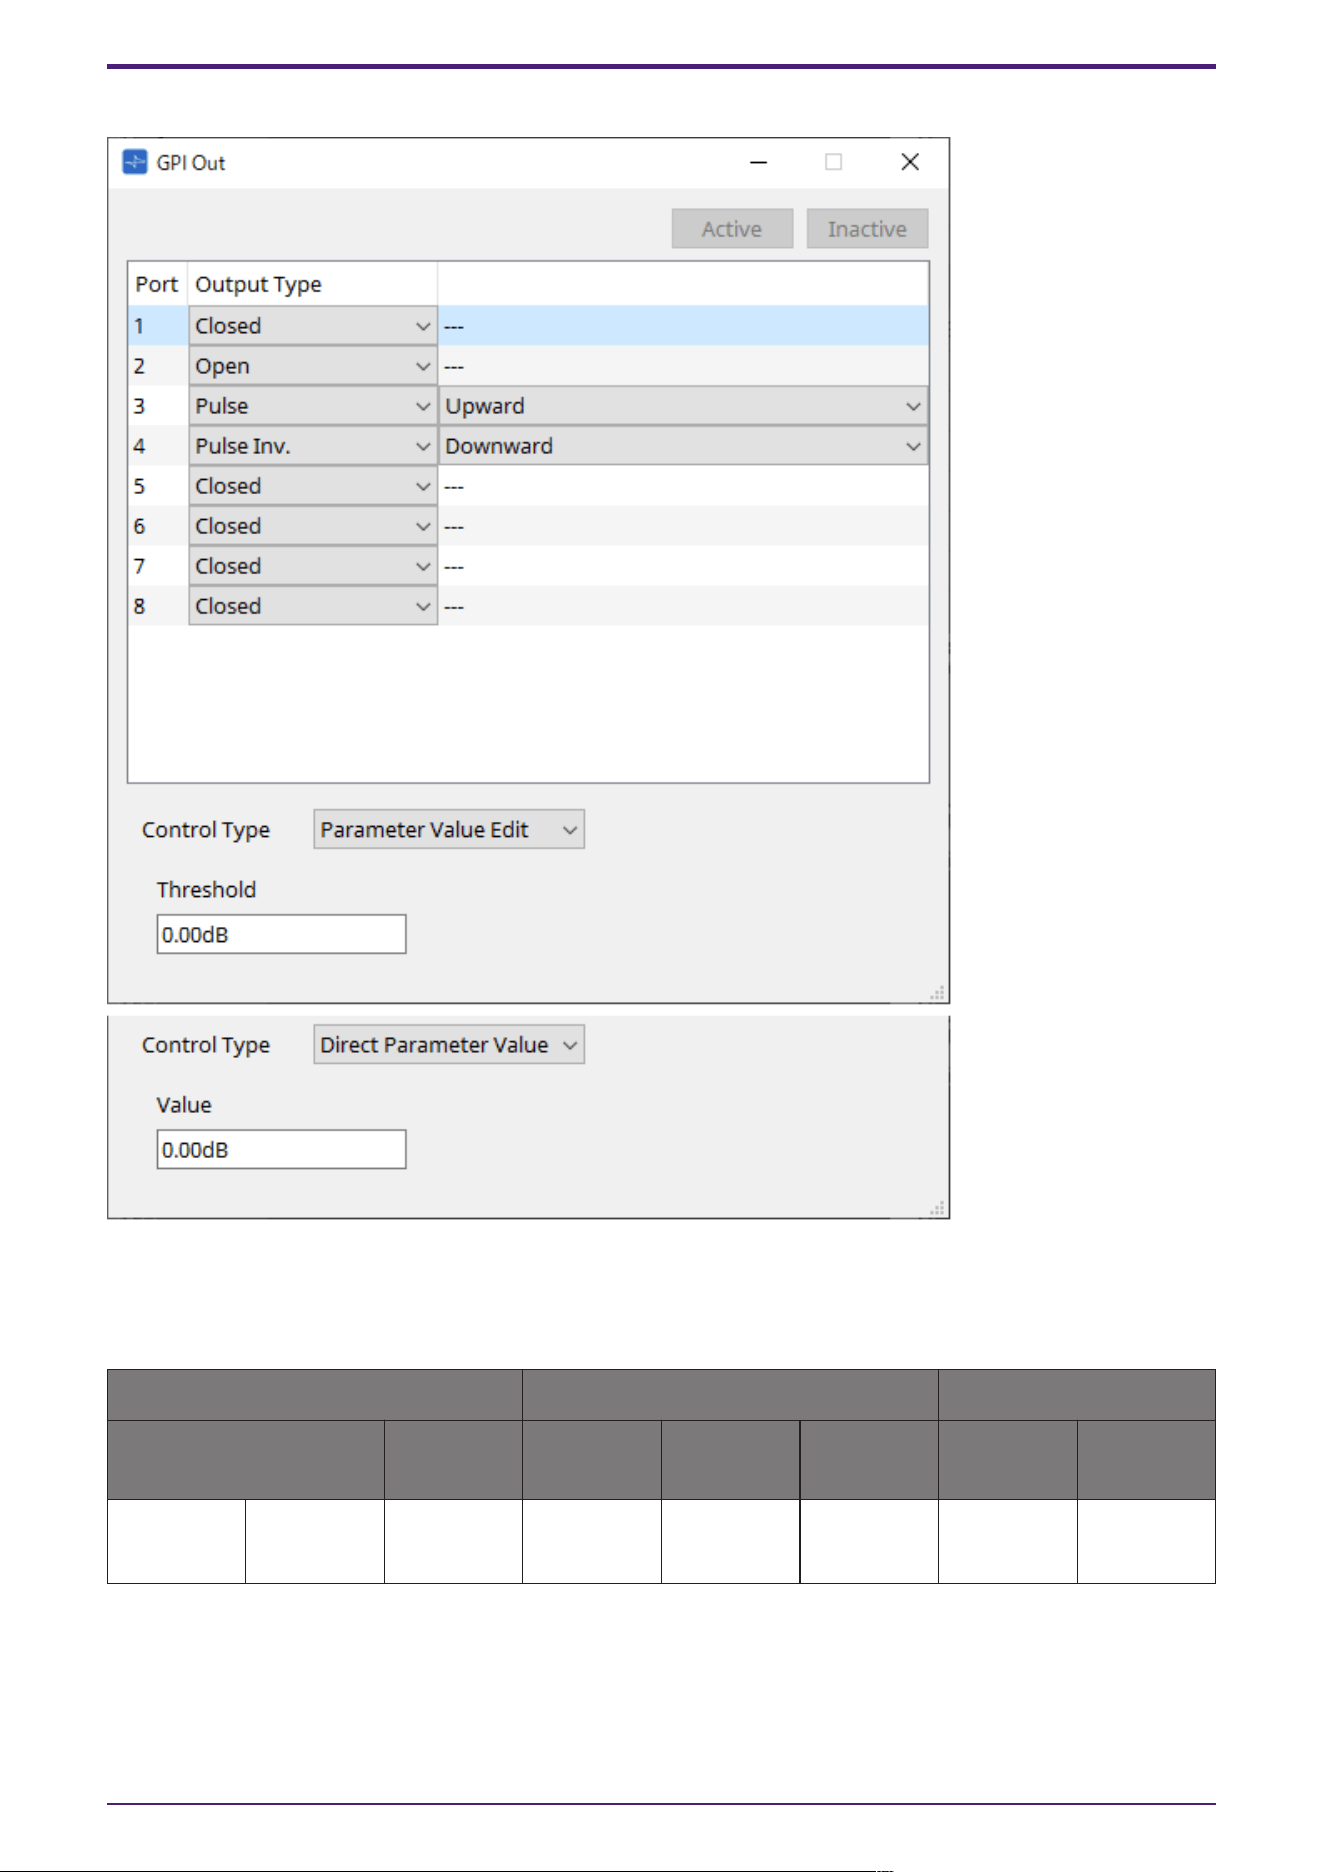Image resolution: width=1324 pixels, height=1872 pixels.
Task: Open the Downward direction dropdown
Action: [x=683, y=446]
